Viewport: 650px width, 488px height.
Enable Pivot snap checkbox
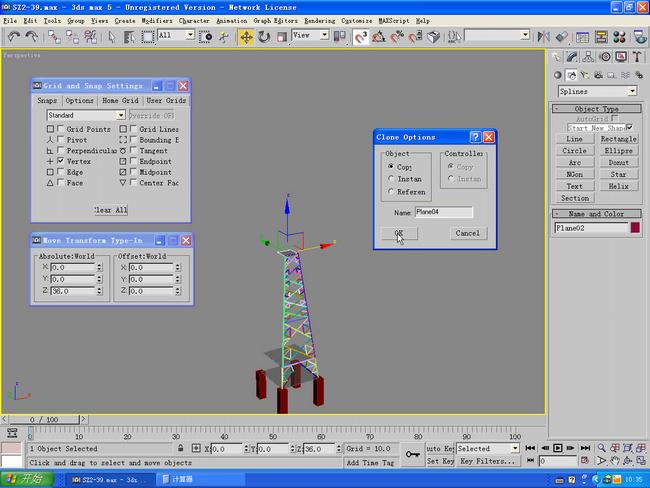pyautogui.click(x=61, y=139)
